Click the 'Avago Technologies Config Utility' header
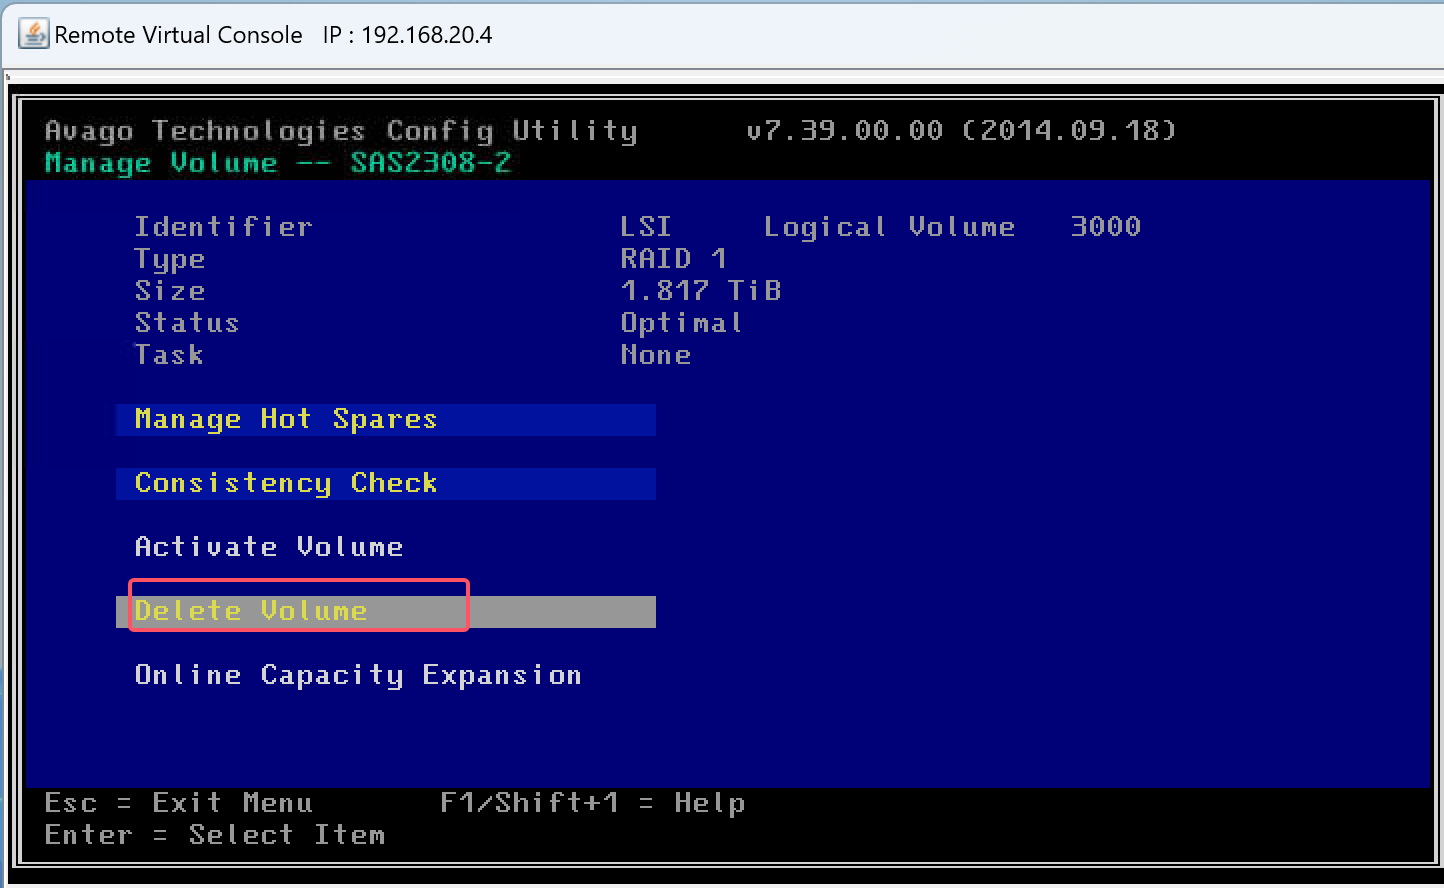This screenshot has height=888, width=1444. 341,131
